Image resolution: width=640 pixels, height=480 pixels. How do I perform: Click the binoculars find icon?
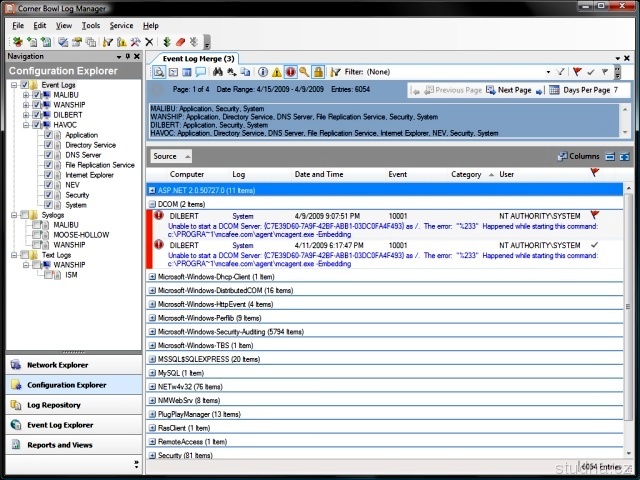click(x=217, y=72)
